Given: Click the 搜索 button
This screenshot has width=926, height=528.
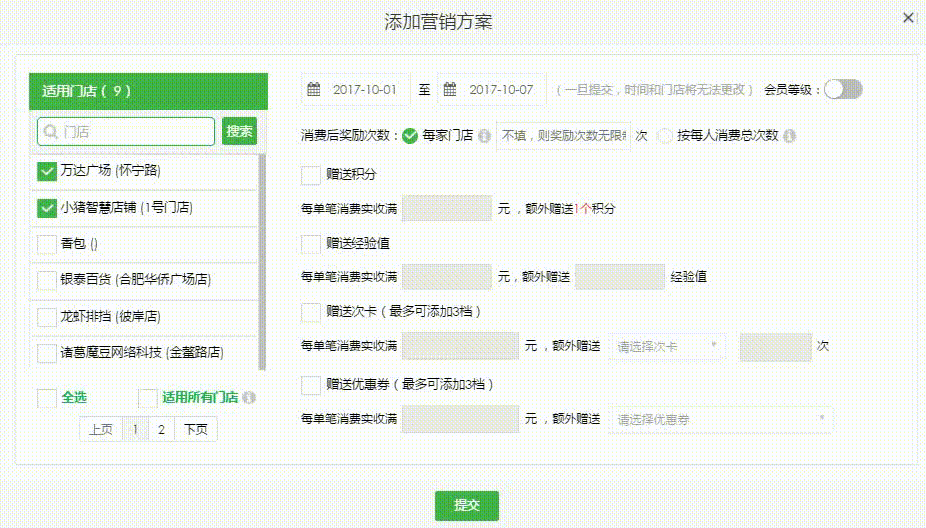Looking at the screenshot, I should (239, 131).
